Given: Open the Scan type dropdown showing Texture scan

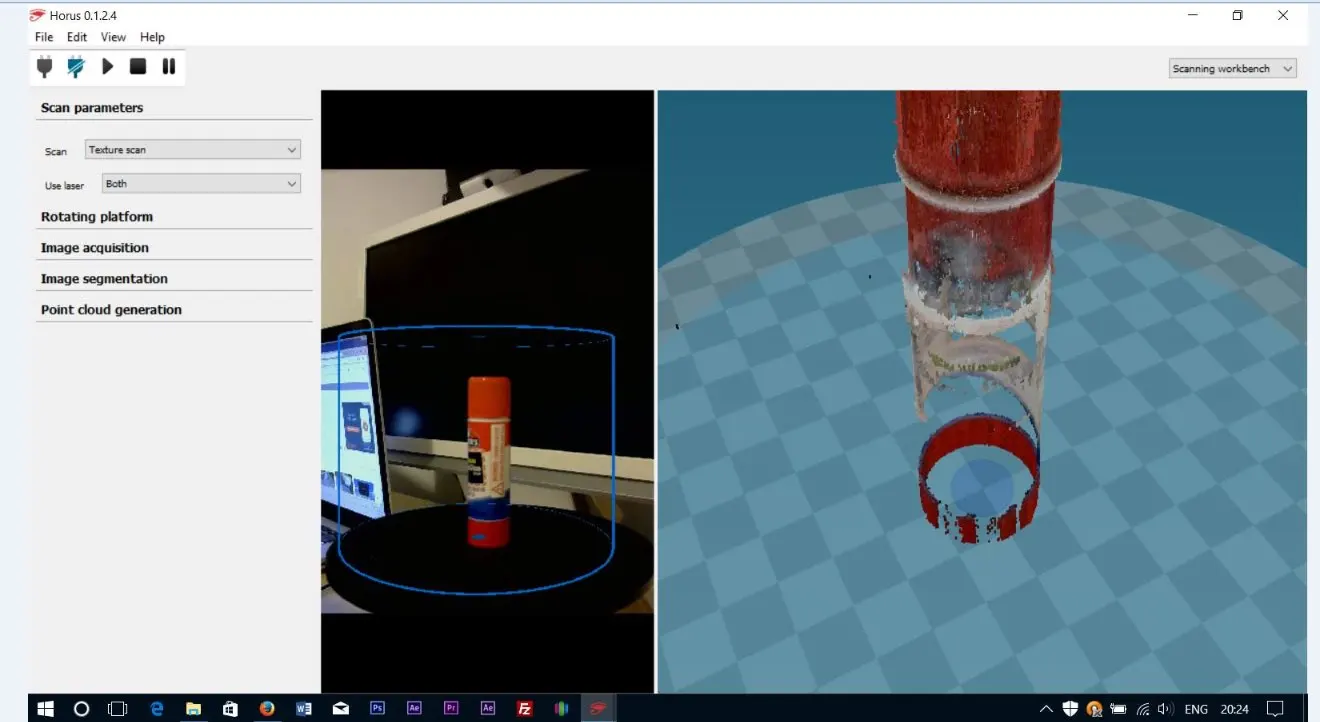Looking at the screenshot, I should pos(193,150).
